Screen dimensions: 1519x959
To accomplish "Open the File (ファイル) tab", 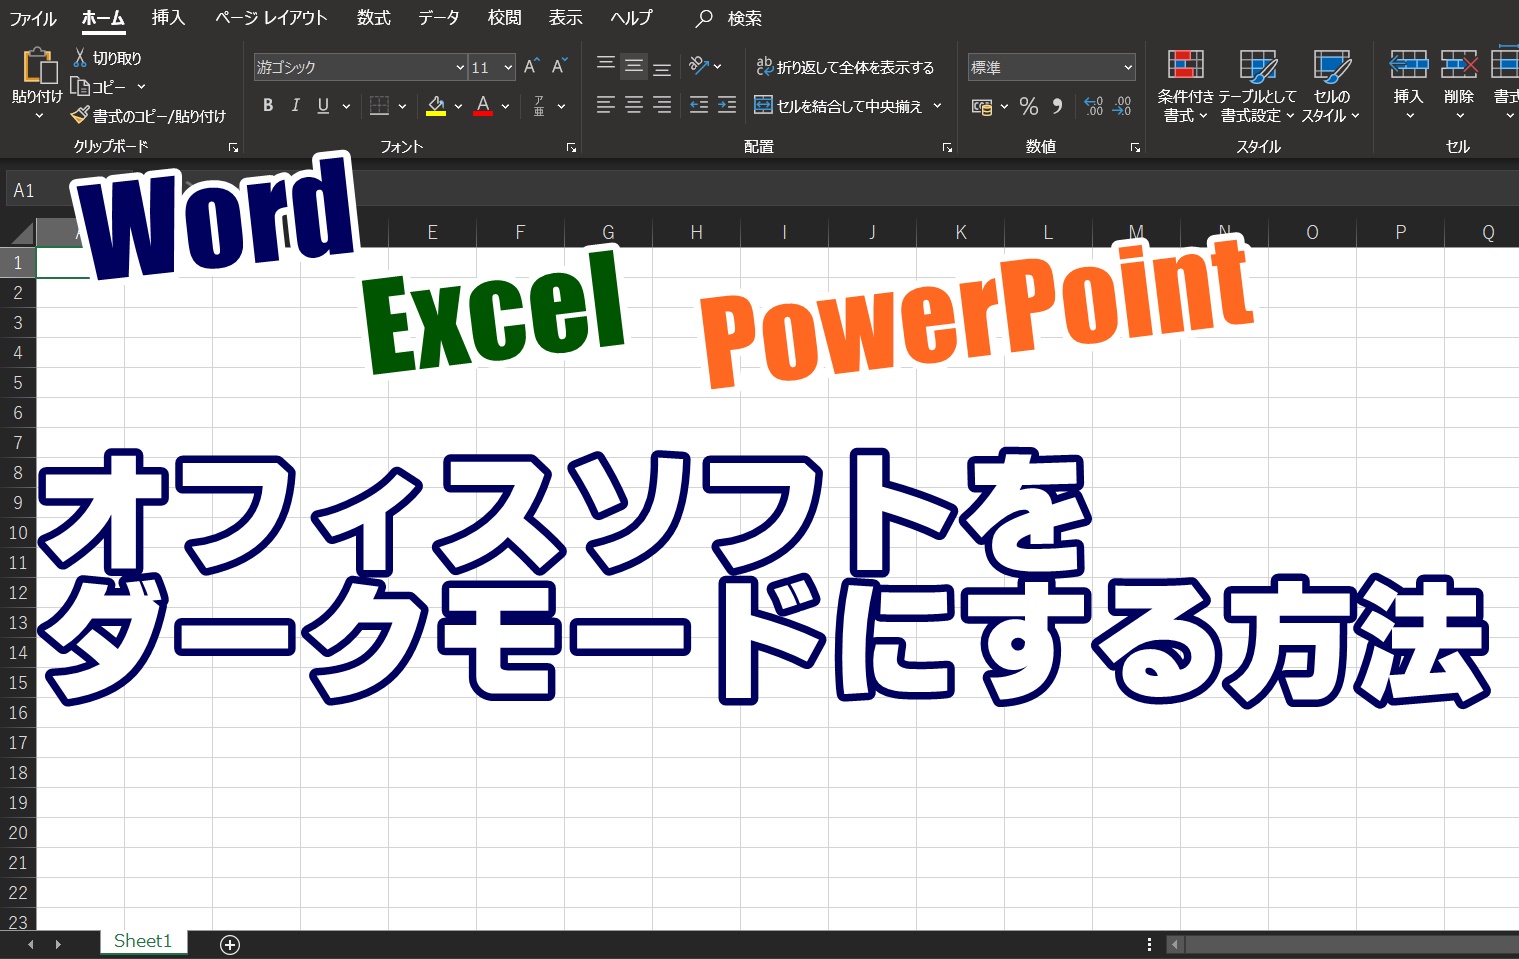I will pos(33,18).
